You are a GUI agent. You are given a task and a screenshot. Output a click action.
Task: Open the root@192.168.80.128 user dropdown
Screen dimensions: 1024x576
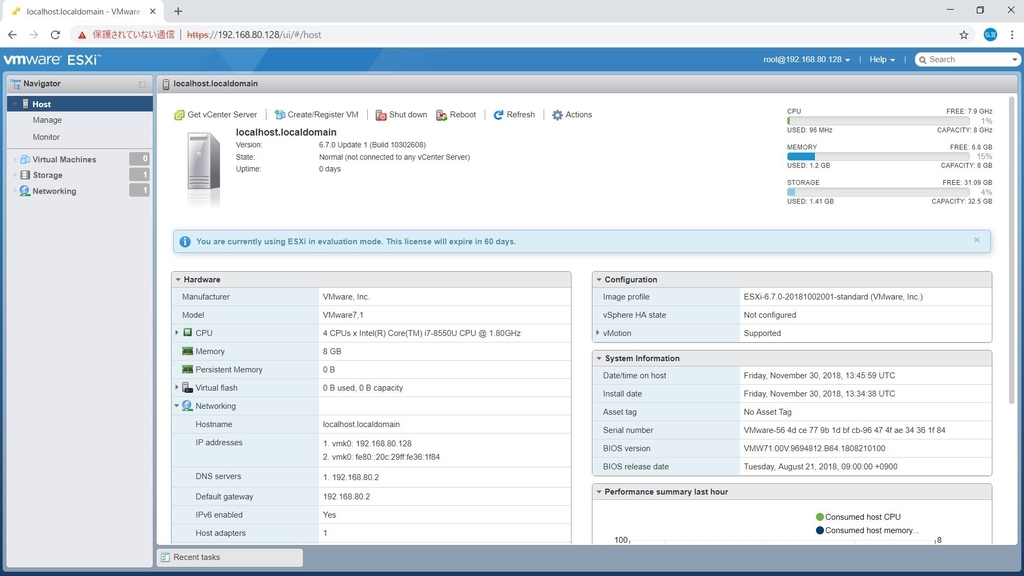point(807,59)
